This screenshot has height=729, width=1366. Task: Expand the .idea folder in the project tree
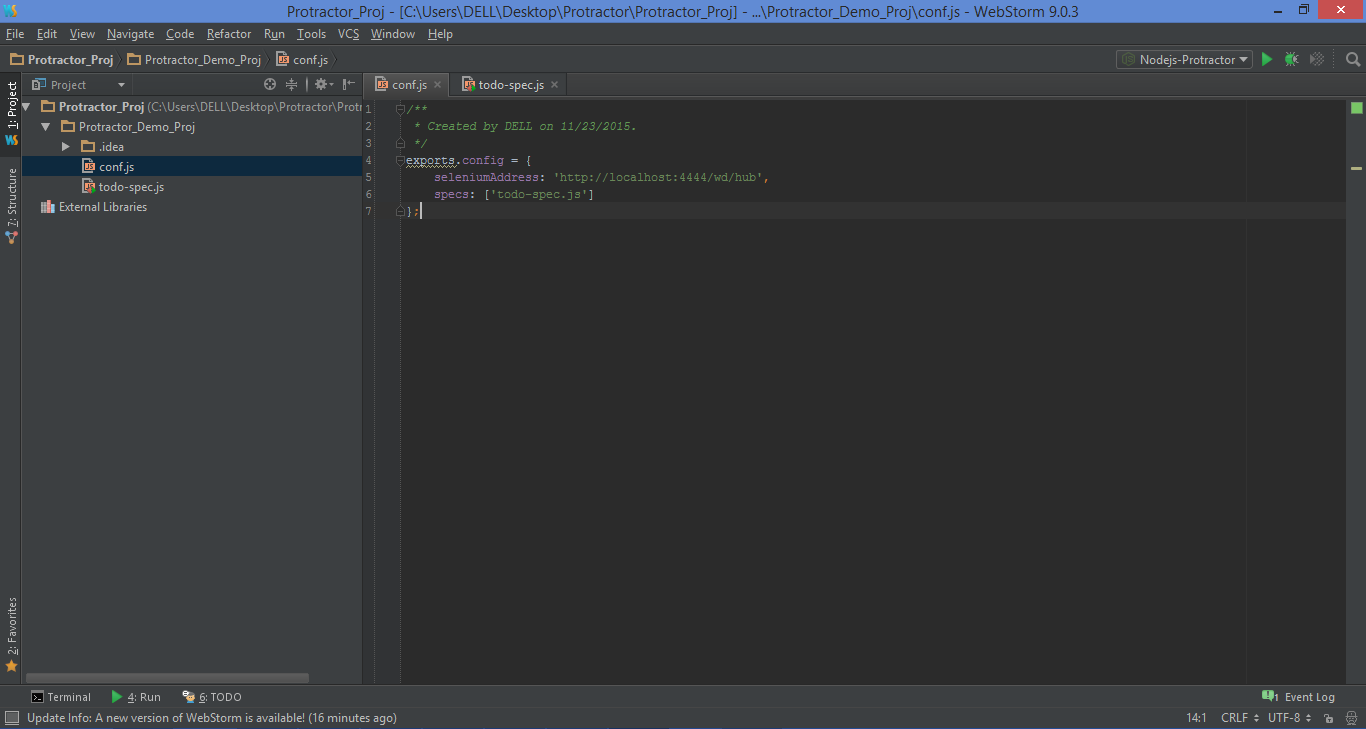click(65, 146)
